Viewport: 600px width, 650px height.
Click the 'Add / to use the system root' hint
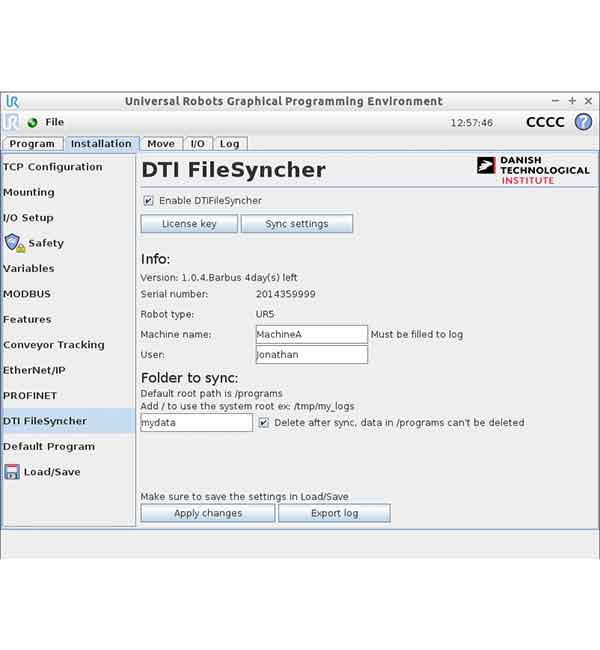click(248, 406)
